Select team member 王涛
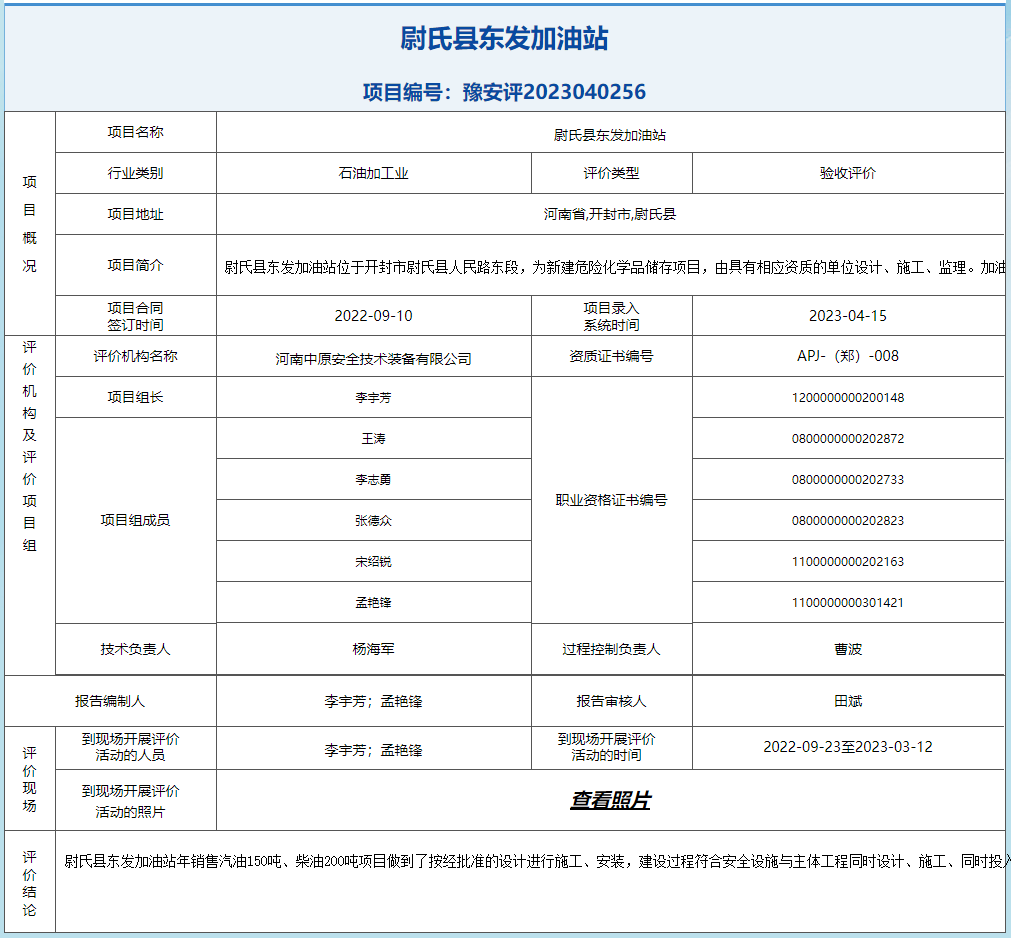 point(373,439)
